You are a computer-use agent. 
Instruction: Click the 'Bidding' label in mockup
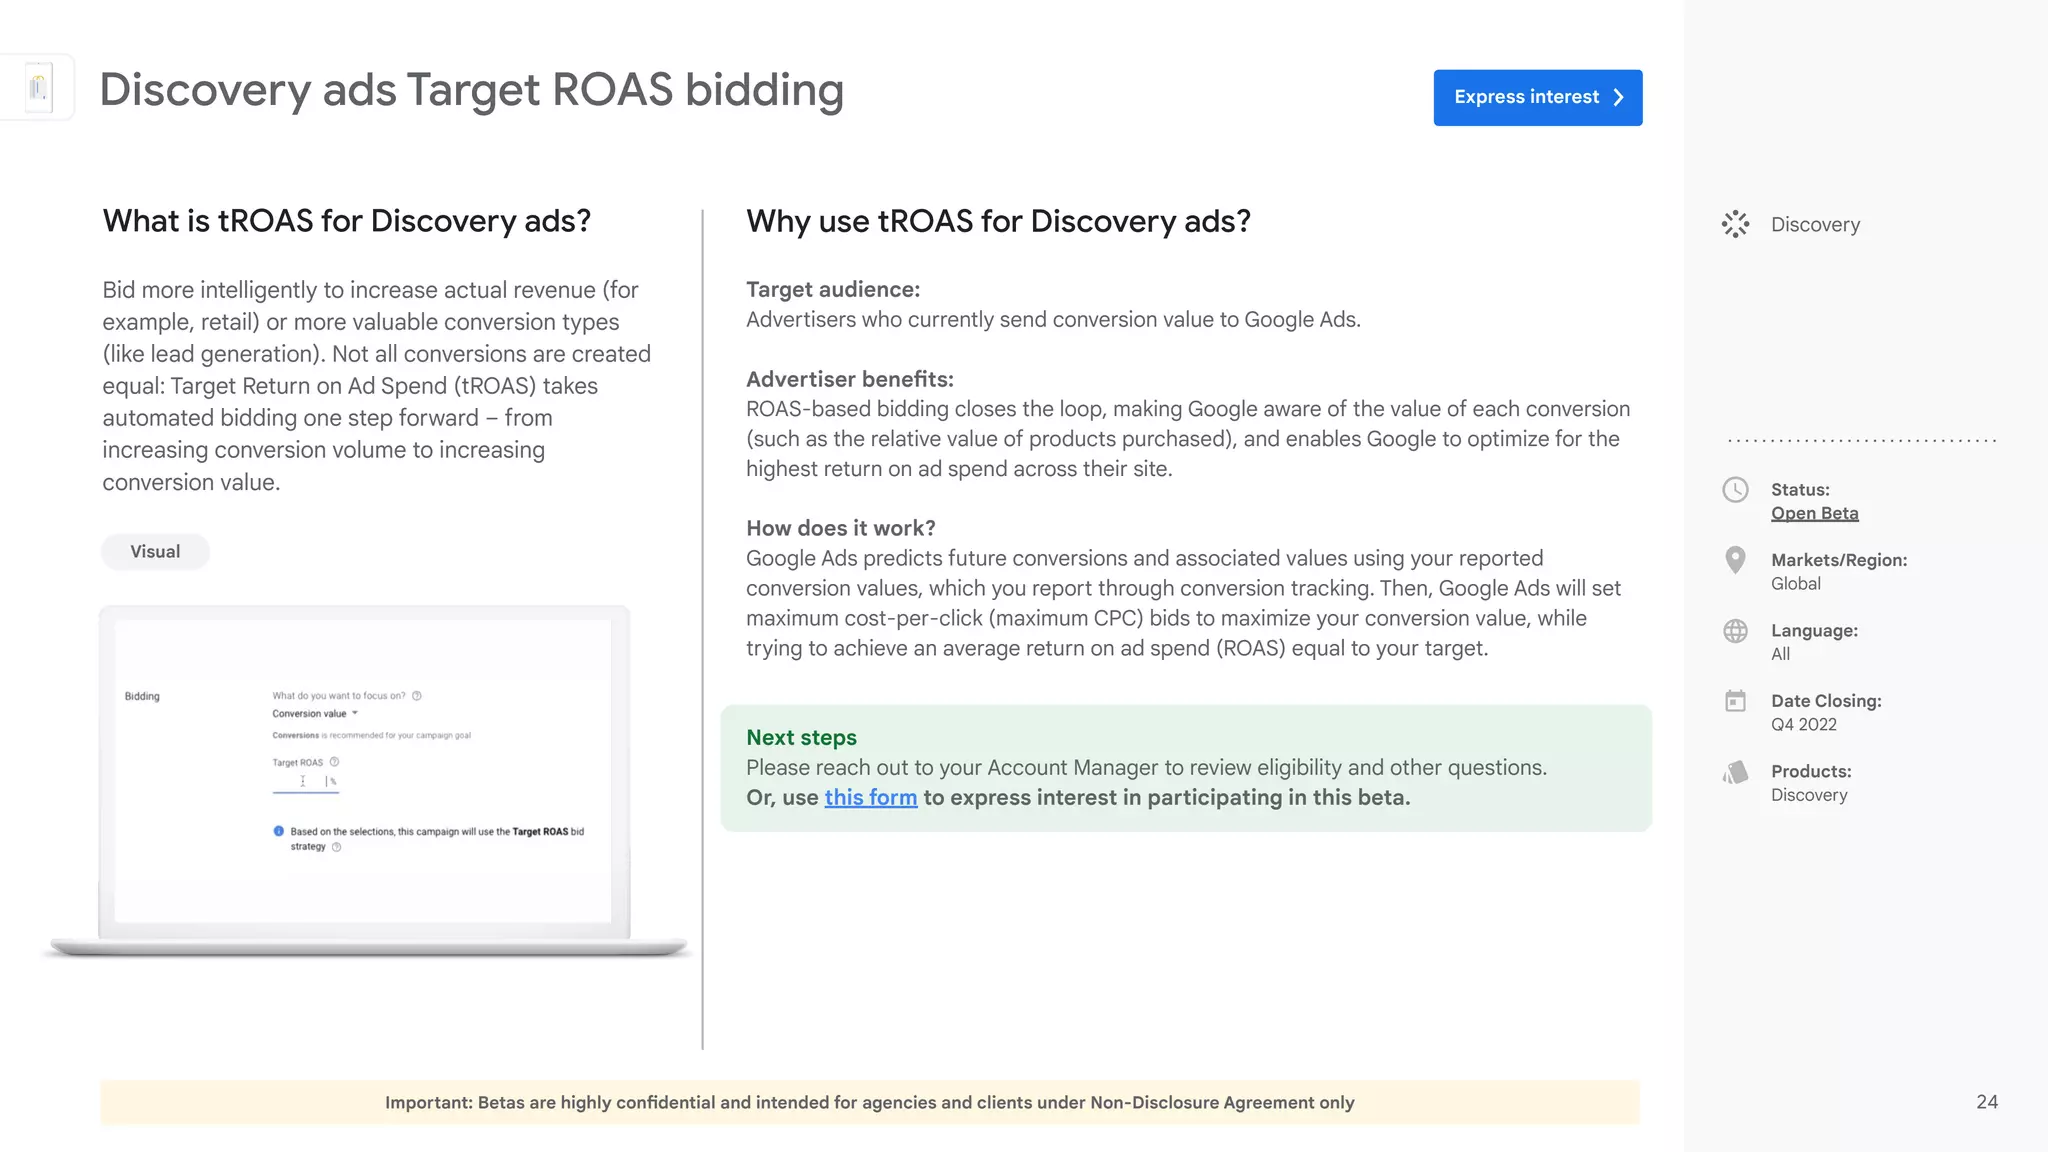[142, 696]
